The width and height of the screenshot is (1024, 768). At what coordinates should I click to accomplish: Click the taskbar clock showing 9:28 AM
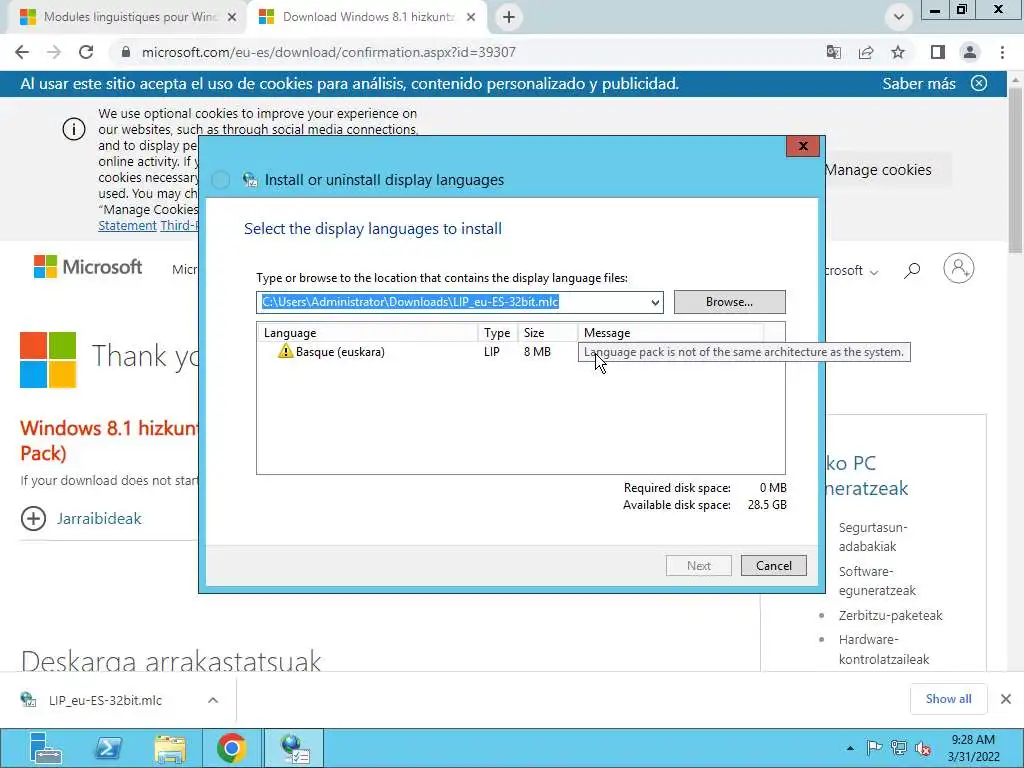[x=973, y=748]
